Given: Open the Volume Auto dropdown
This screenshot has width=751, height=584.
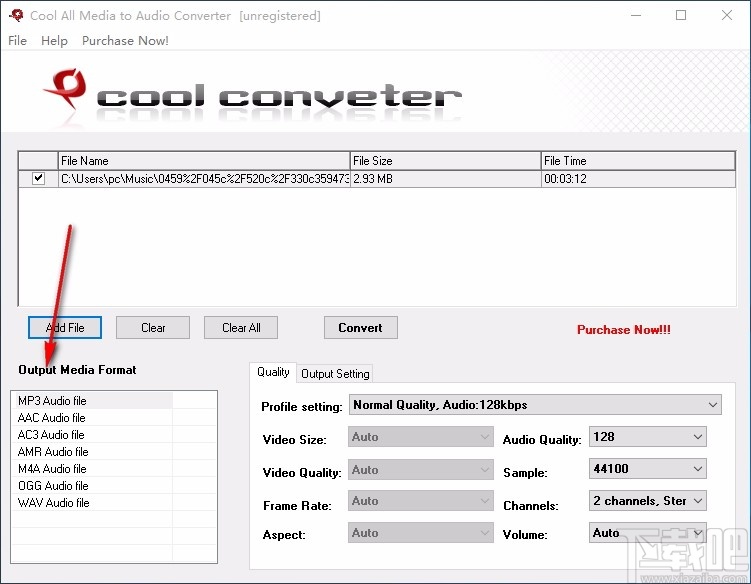Looking at the screenshot, I should 648,533.
